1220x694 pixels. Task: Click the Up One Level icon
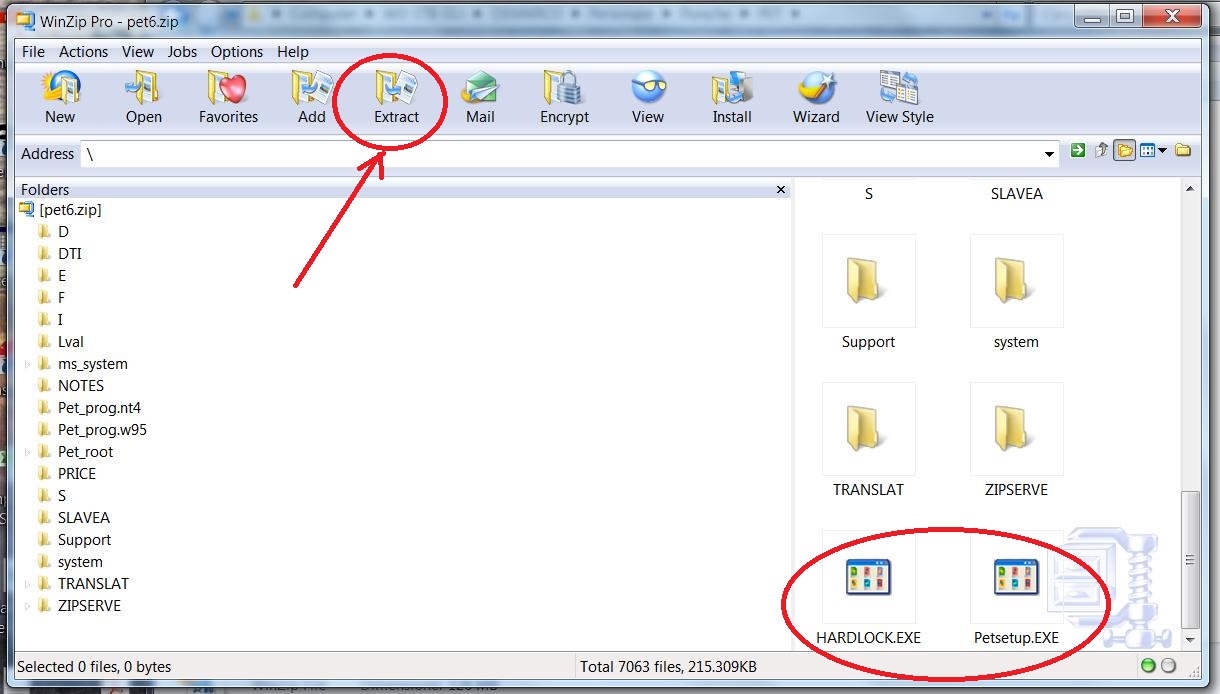(1101, 151)
